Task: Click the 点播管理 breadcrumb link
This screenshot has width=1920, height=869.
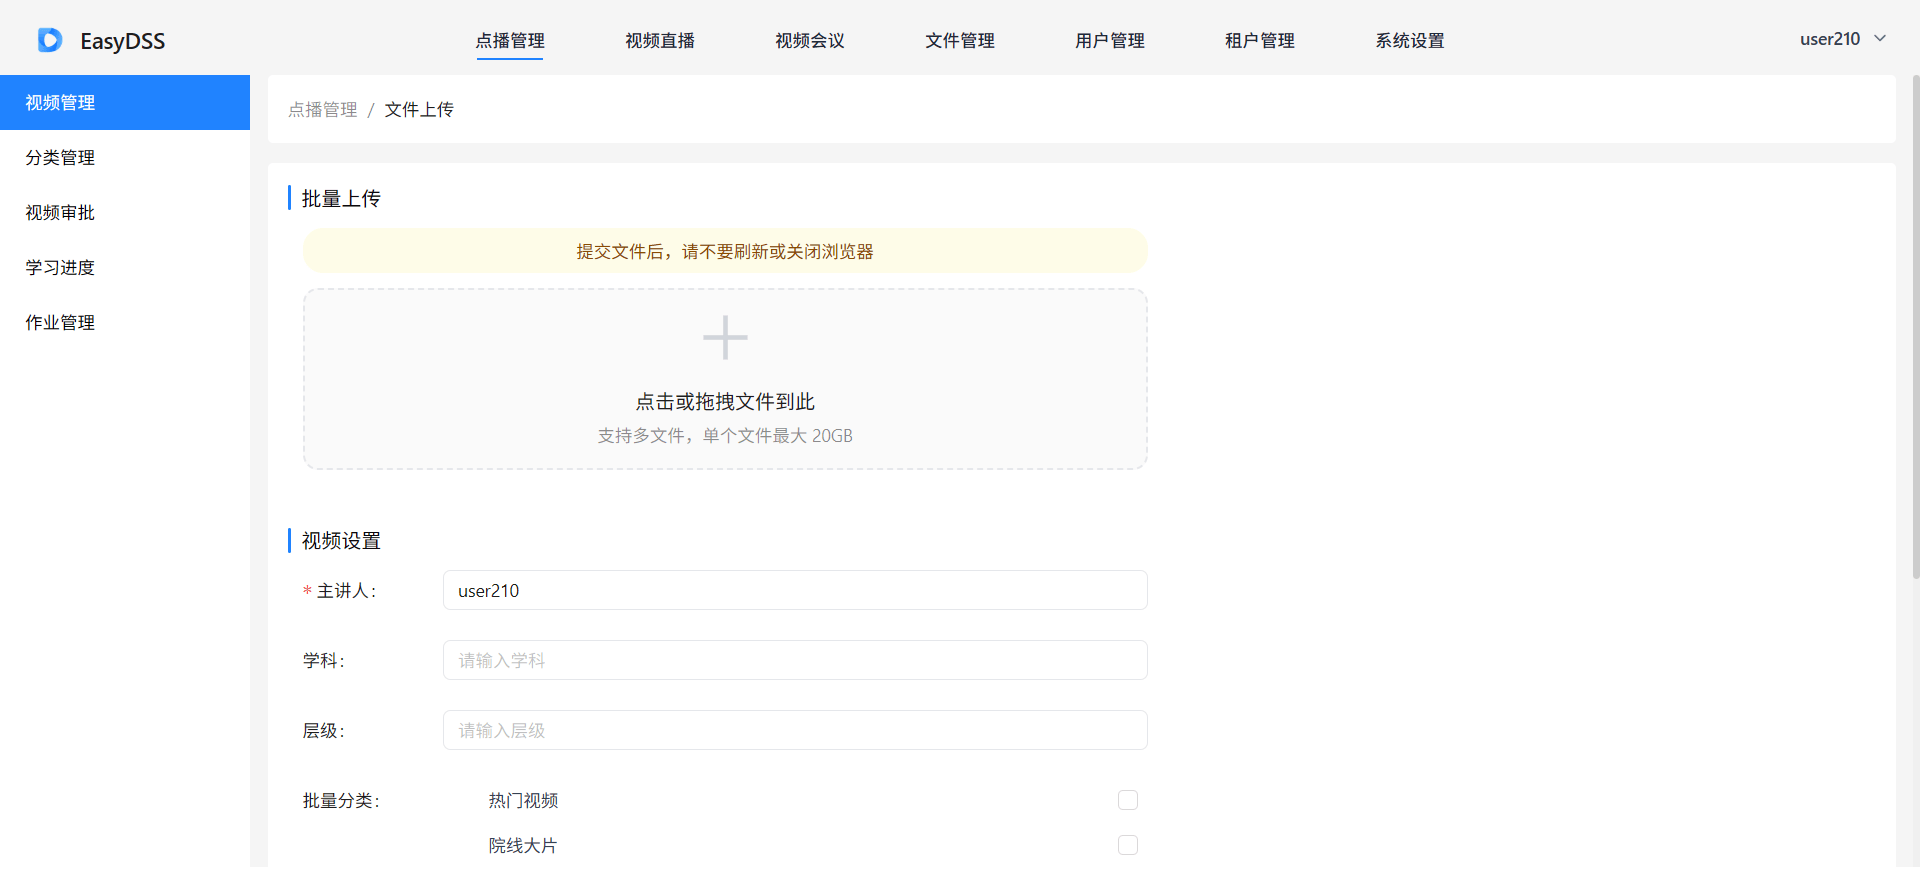Action: 323,110
